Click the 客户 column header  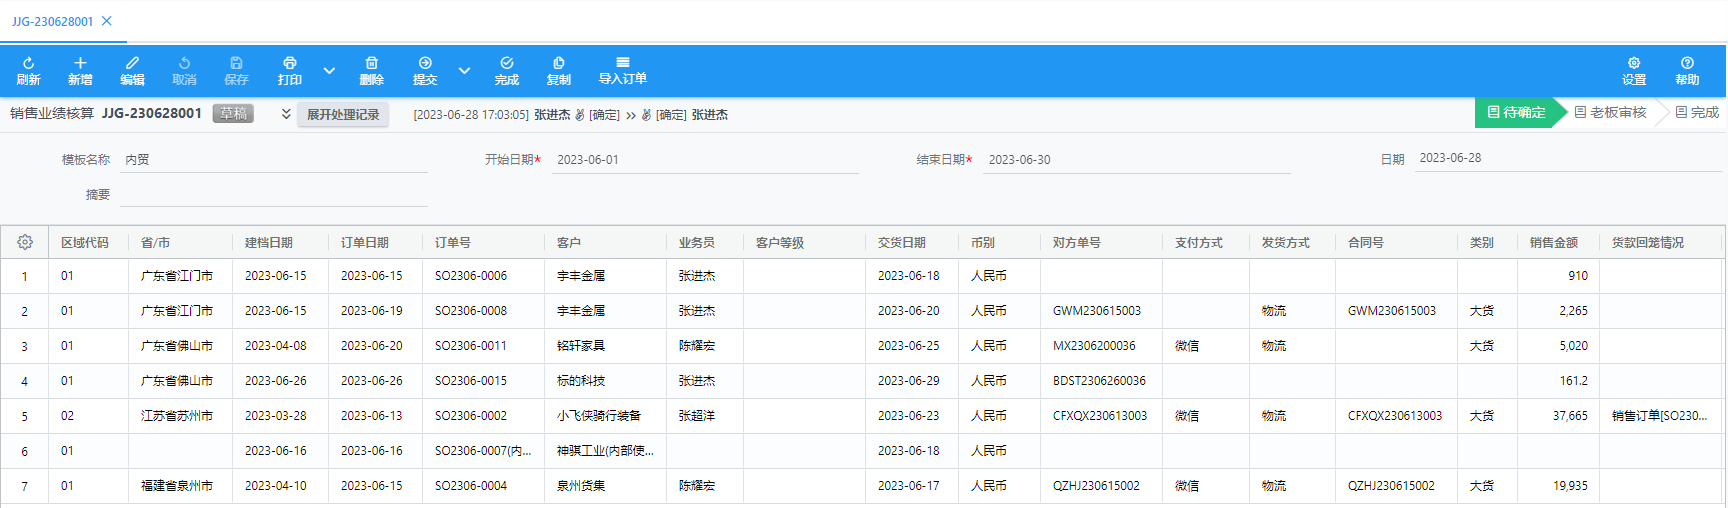[569, 243]
